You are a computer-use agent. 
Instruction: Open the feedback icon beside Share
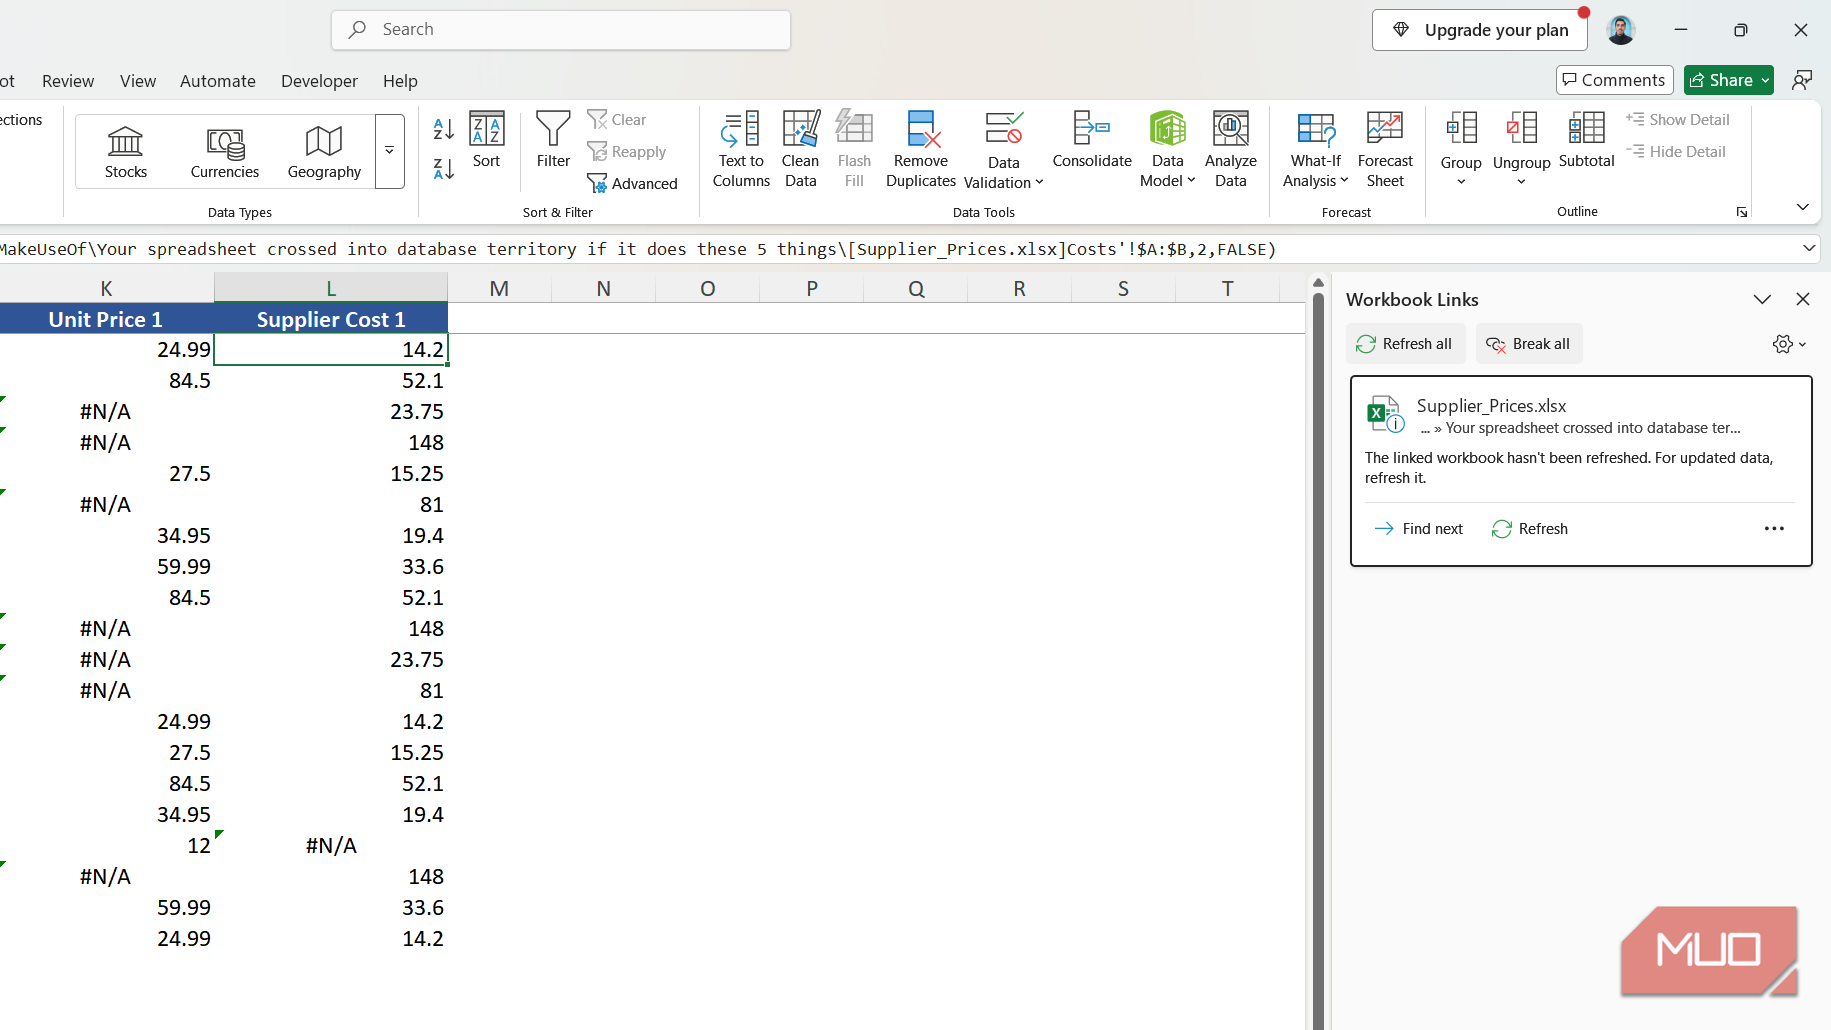point(1802,80)
